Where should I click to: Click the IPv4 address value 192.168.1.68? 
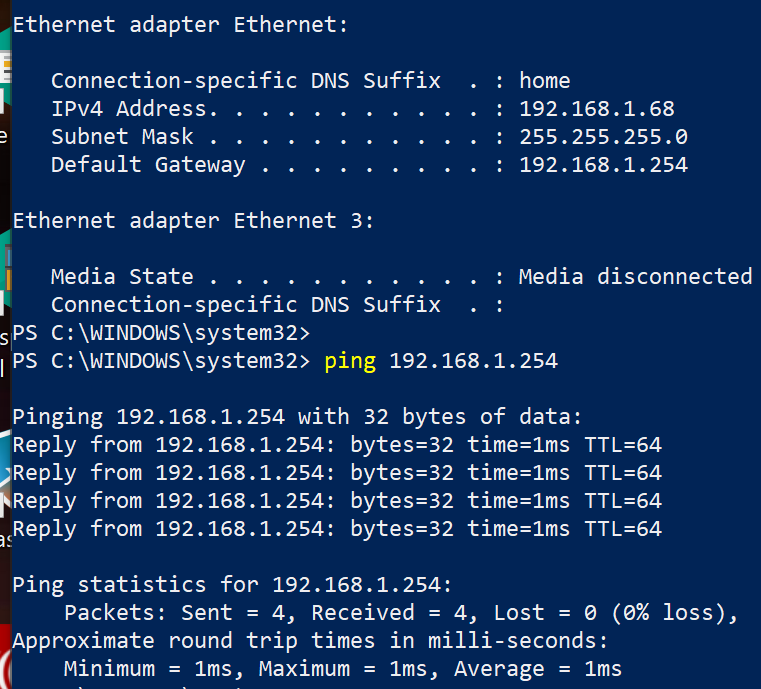[x=597, y=109]
